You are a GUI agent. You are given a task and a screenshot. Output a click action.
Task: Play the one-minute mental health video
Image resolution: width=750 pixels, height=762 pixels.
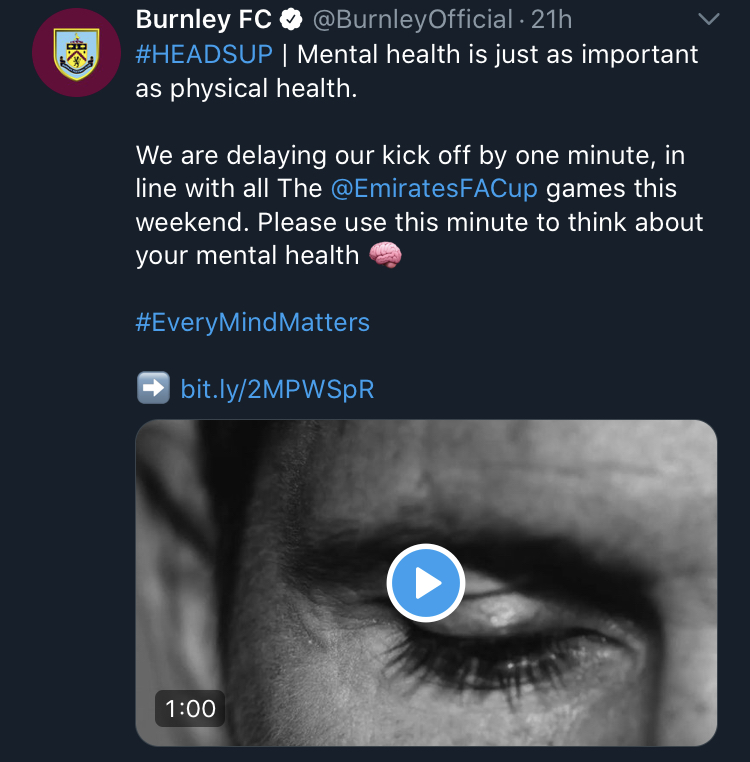pos(425,583)
